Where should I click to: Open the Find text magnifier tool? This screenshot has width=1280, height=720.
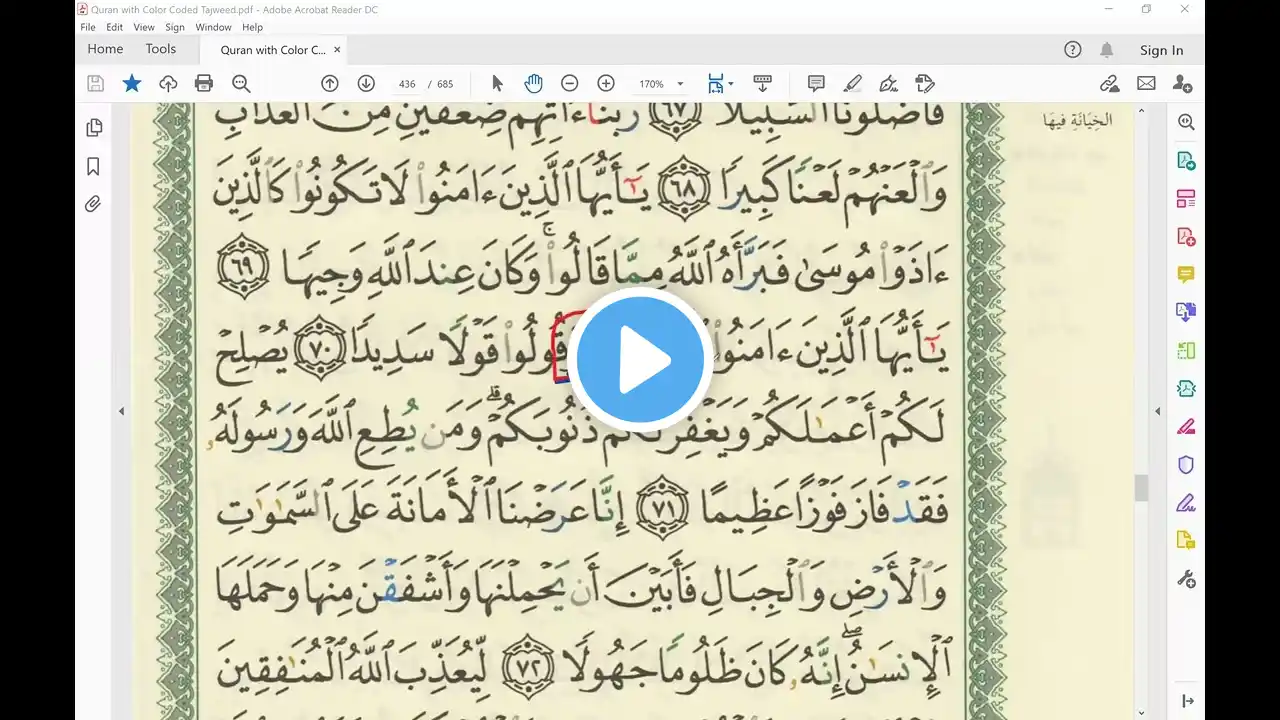[x=241, y=84]
